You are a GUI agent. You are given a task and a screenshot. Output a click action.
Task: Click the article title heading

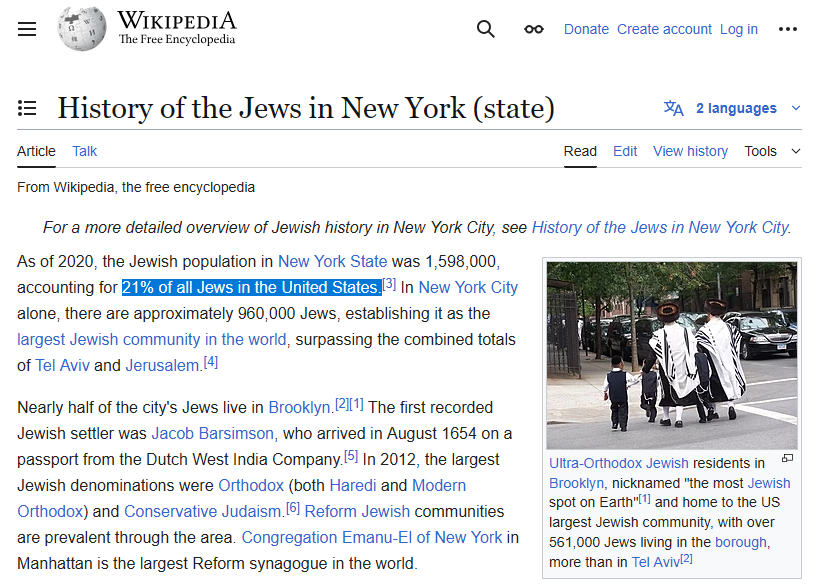point(306,108)
